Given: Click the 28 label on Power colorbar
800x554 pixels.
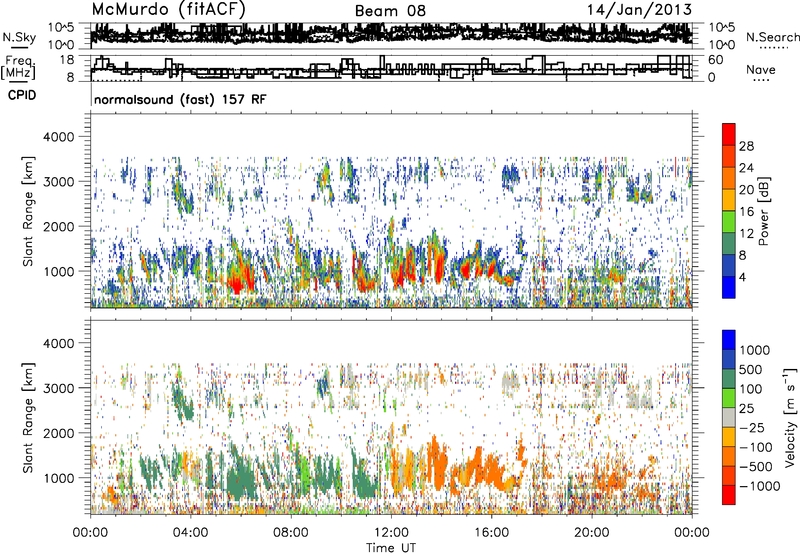Looking at the screenshot, I should [x=746, y=146].
